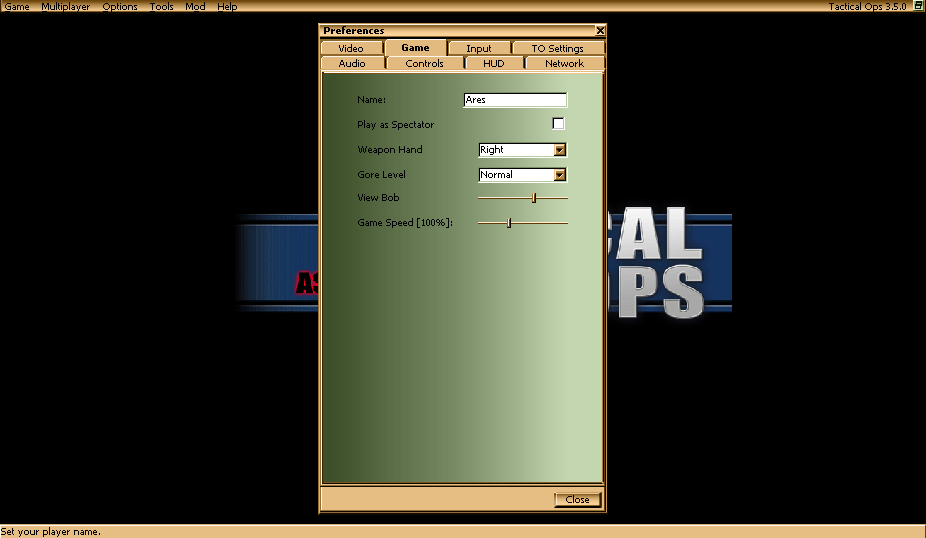Image resolution: width=926 pixels, height=538 pixels.
Task: Go to the Controls tab
Action: coord(424,63)
